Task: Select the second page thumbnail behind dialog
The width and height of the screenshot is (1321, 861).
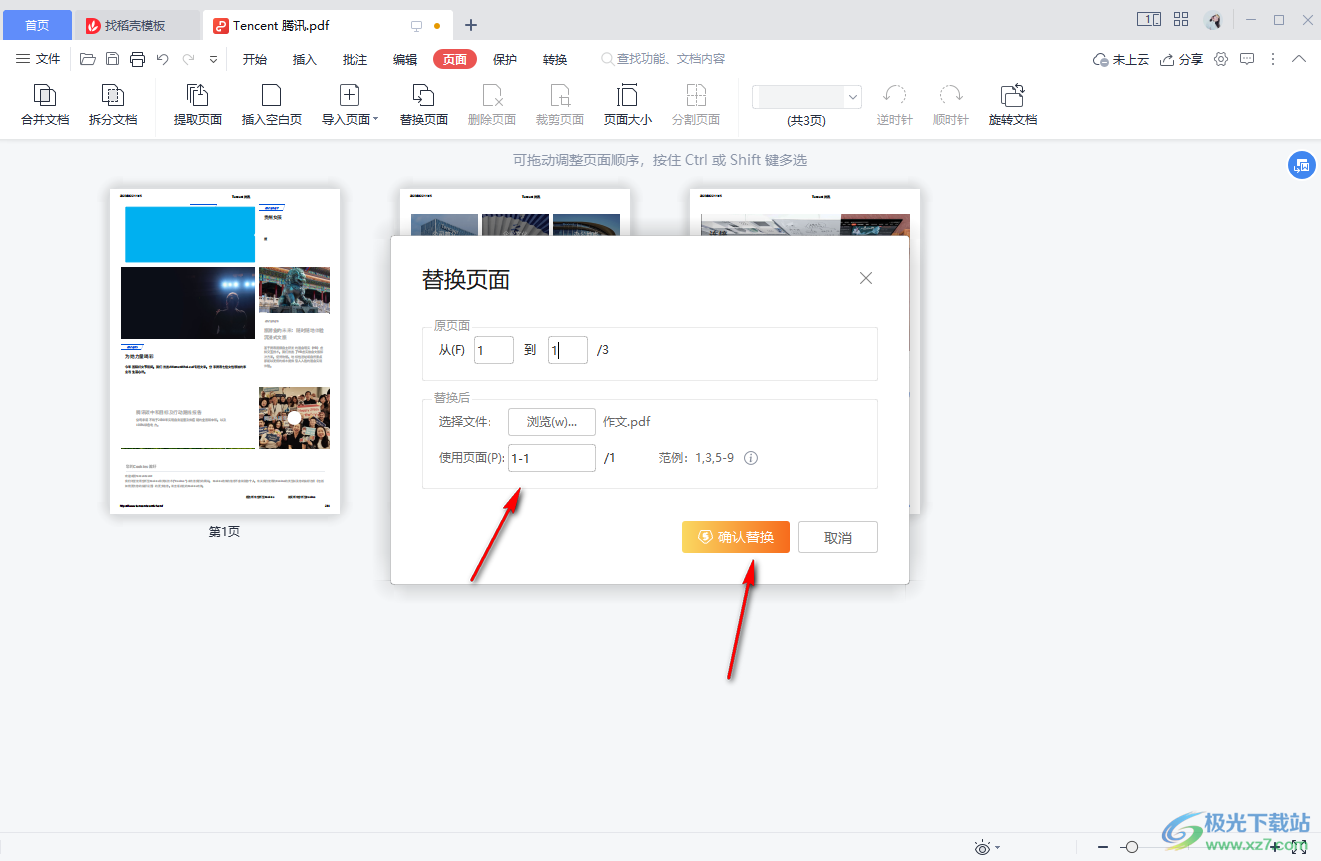Action: [515, 212]
